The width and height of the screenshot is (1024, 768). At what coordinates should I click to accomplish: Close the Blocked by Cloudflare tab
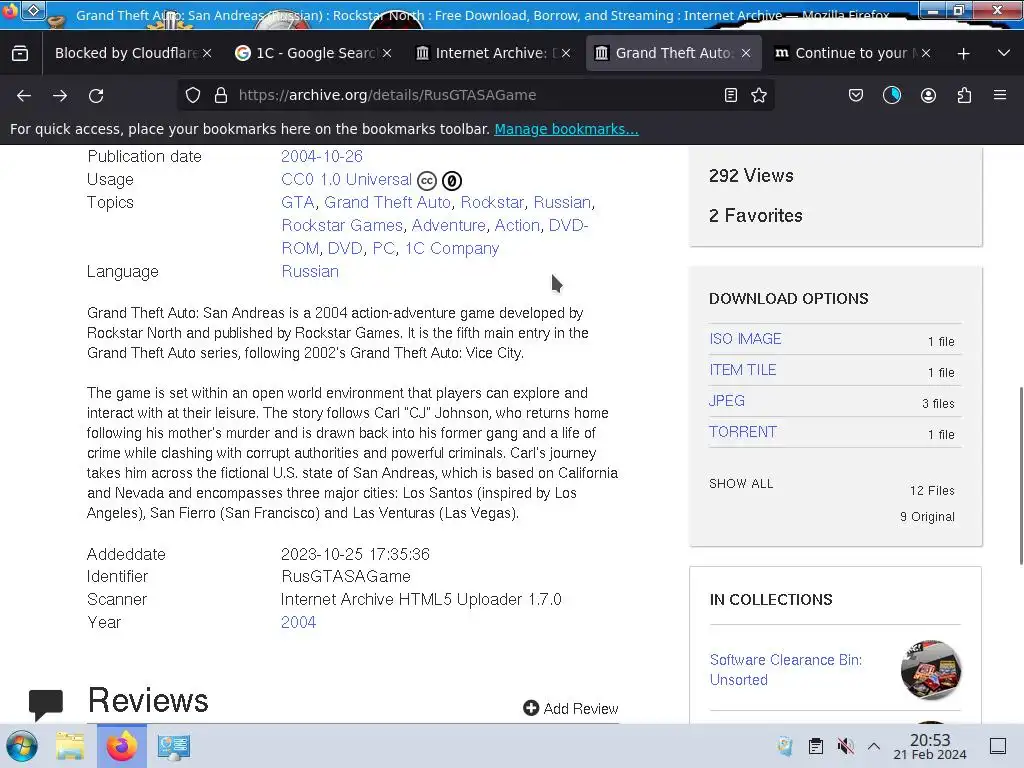pos(207,54)
